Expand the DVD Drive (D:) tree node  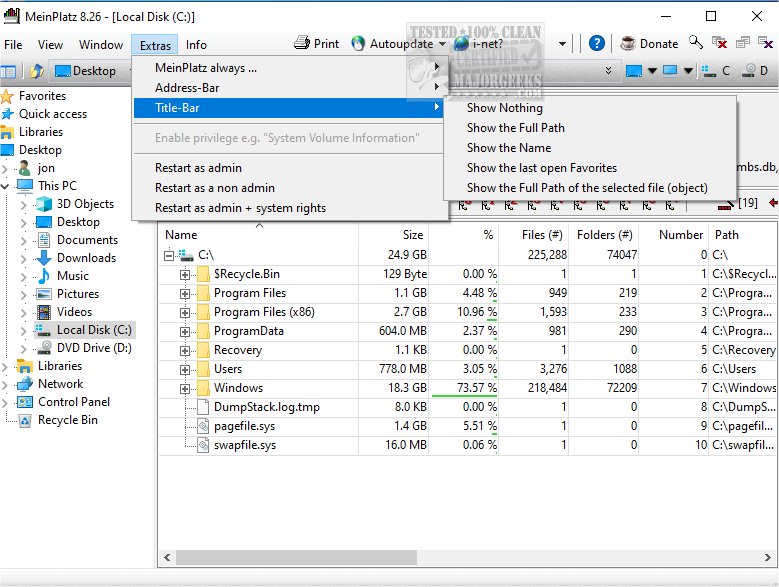point(23,349)
